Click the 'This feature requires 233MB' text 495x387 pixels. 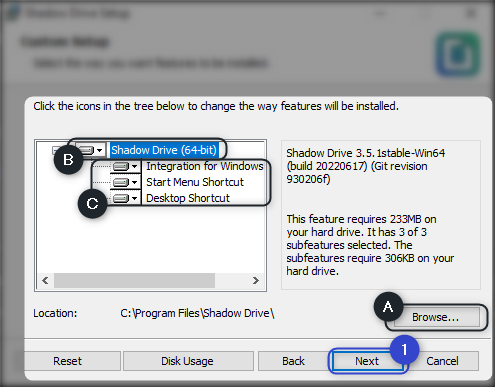[x=370, y=245]
